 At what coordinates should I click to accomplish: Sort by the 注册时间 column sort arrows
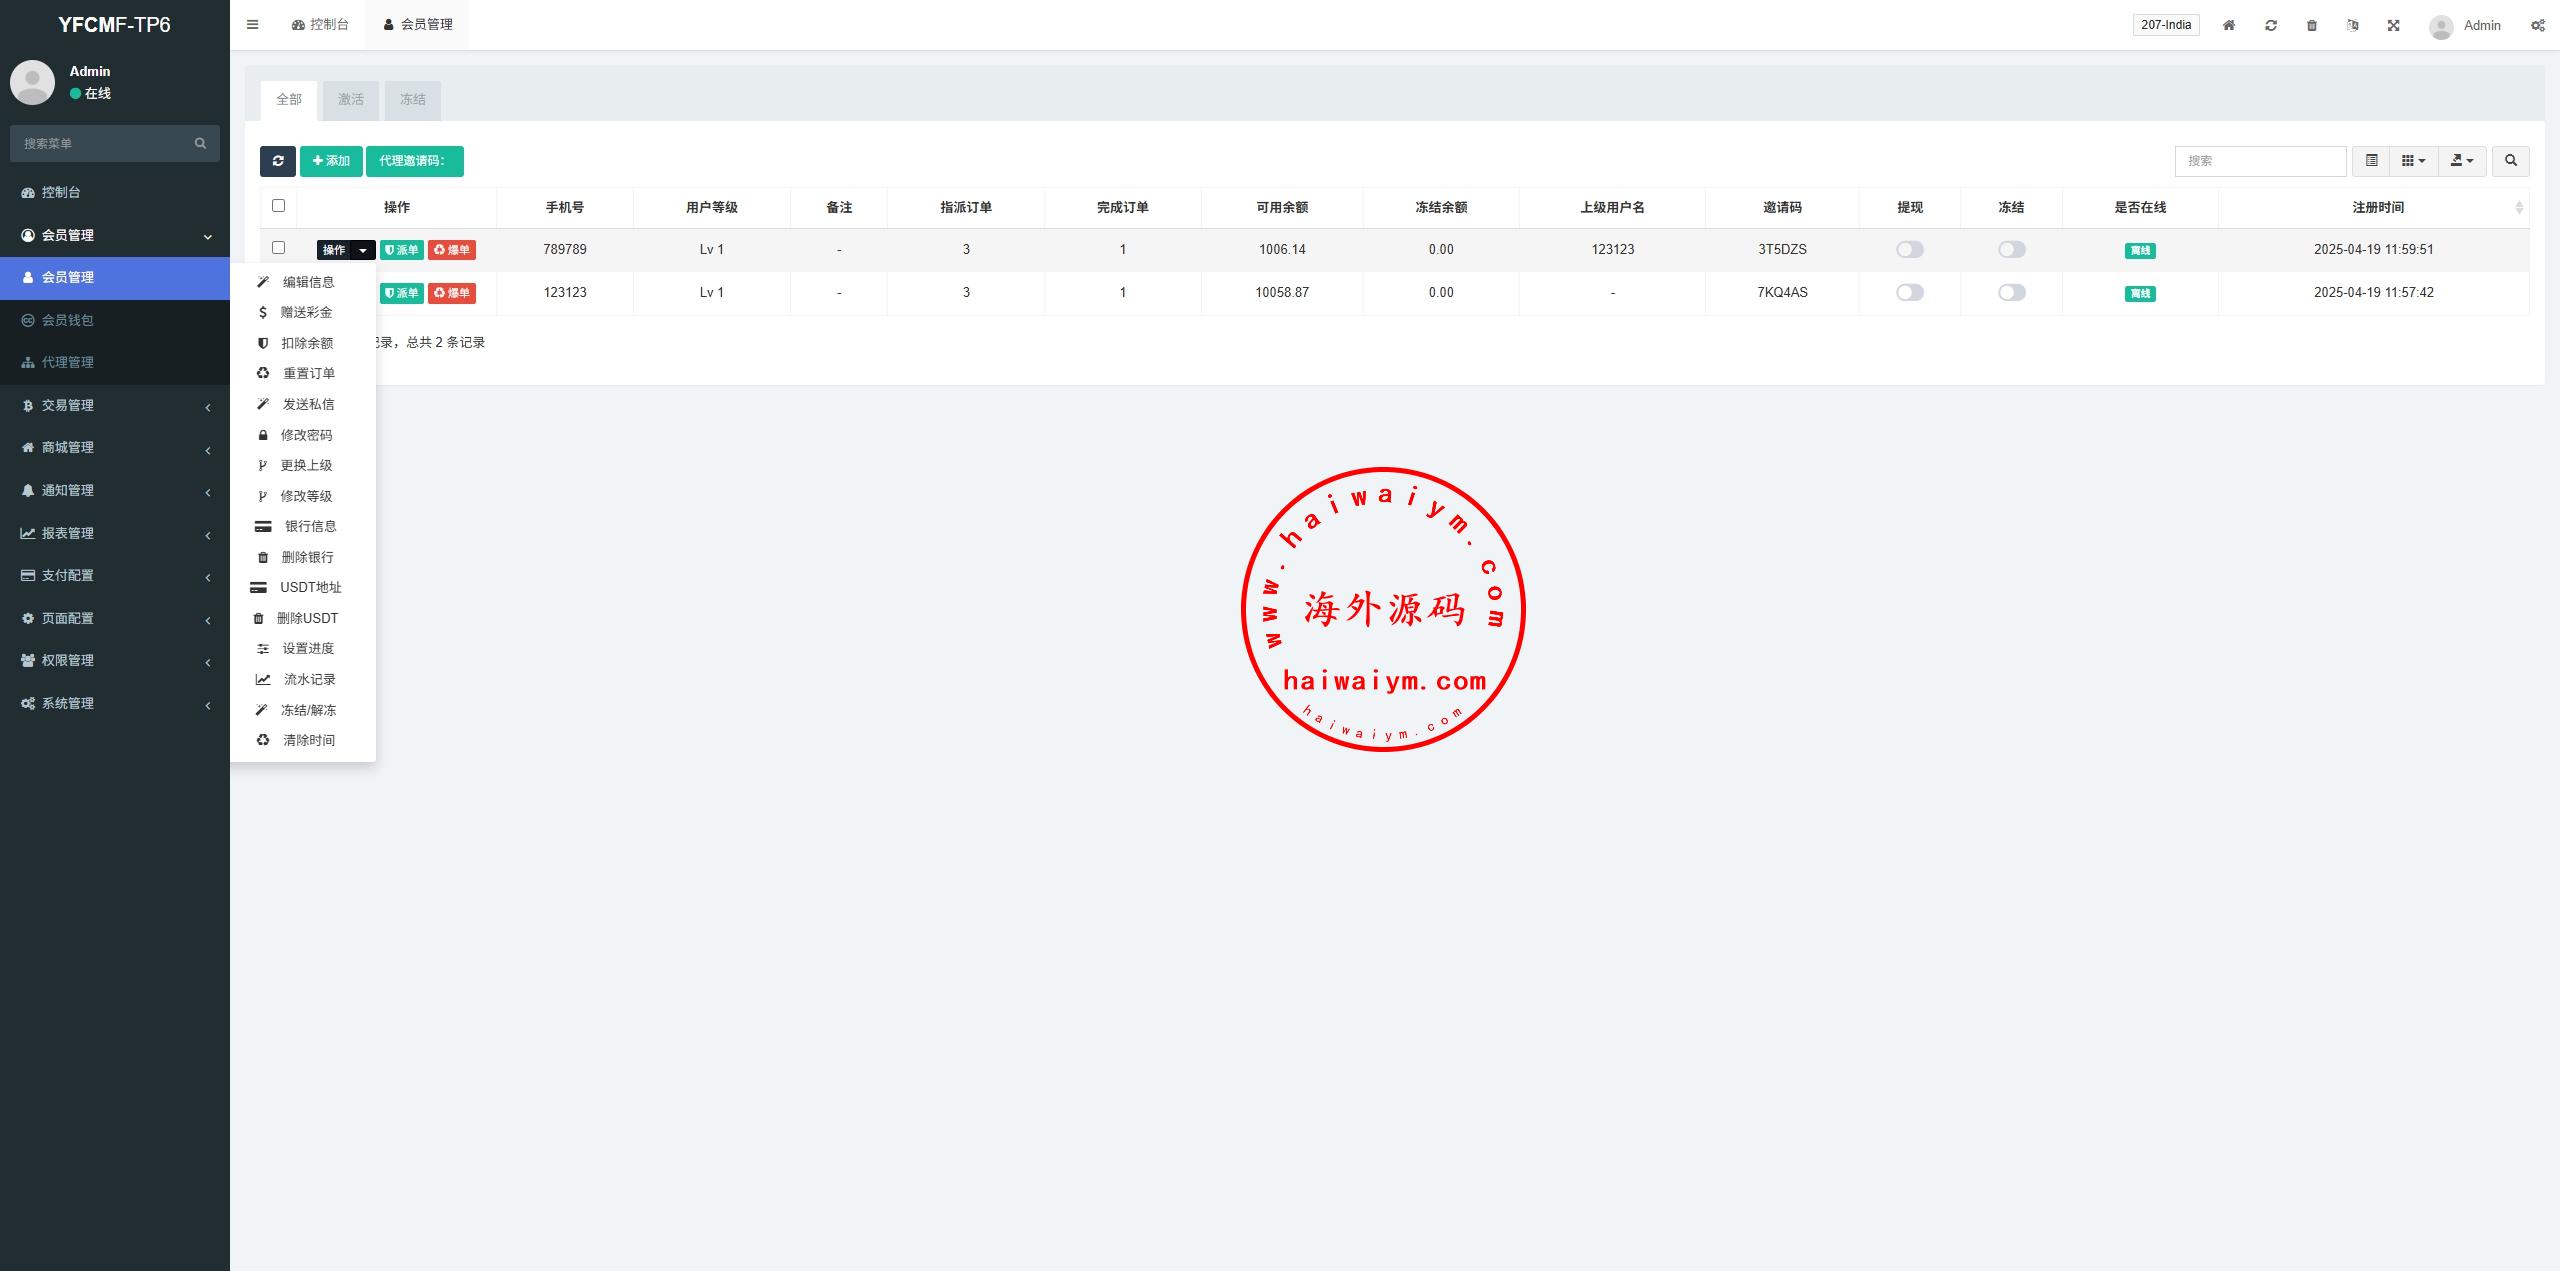(x=2518, y=207)
